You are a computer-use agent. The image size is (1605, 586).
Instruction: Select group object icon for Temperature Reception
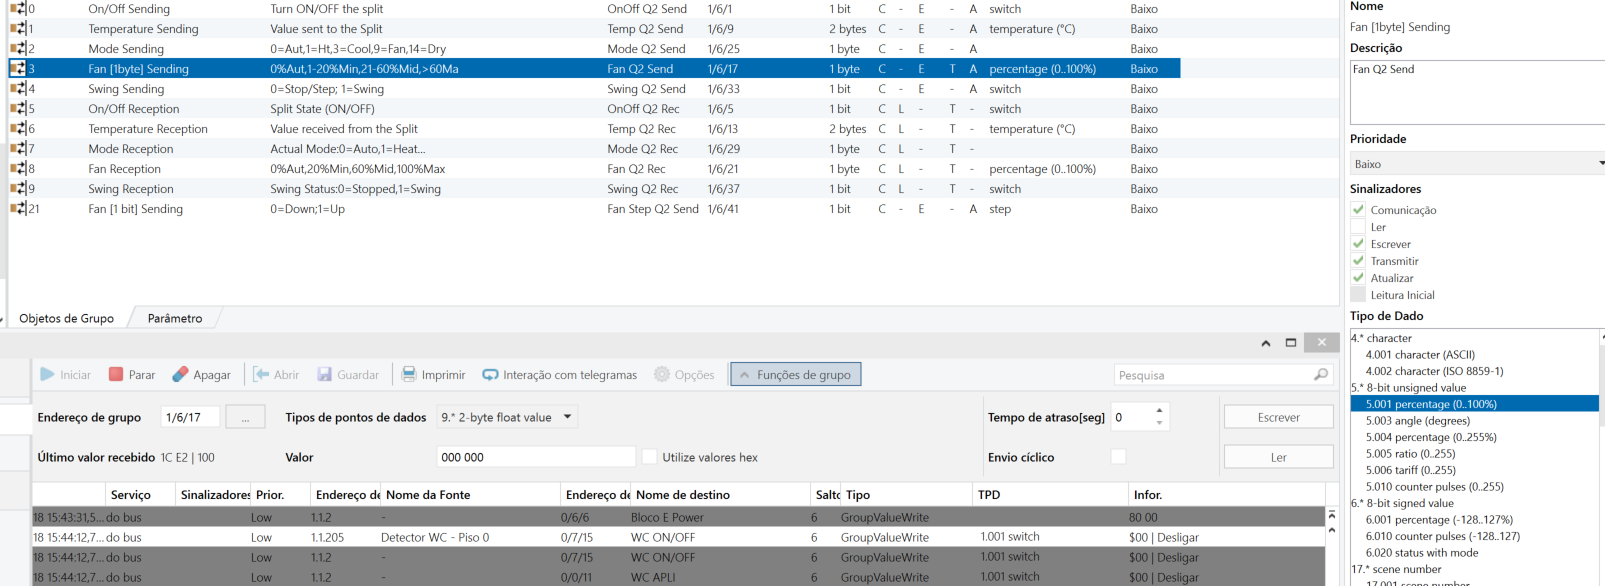pyautogui.click(x=18, y=129)
